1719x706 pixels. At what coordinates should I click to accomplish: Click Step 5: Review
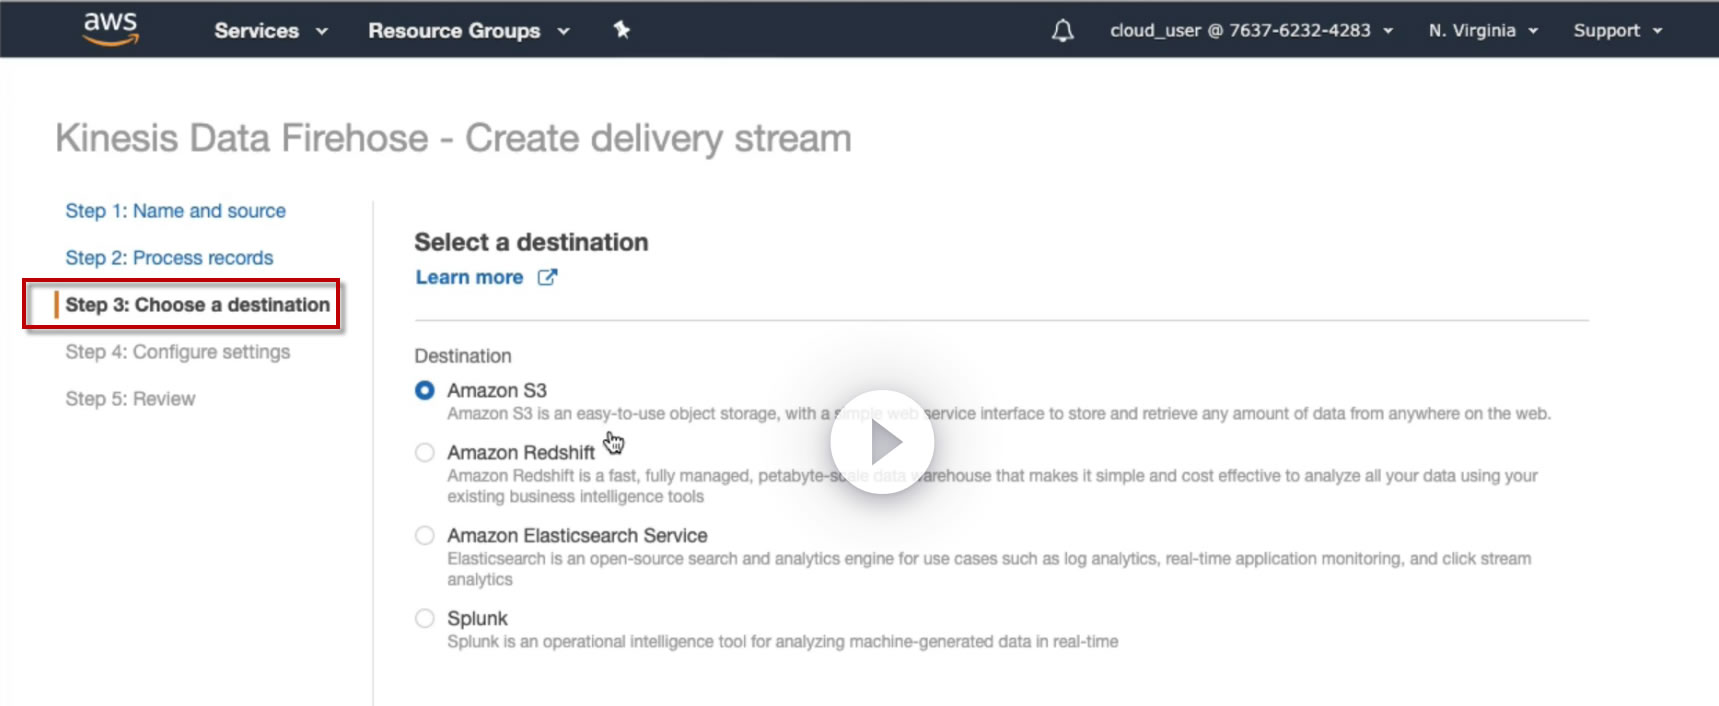click(x=130, y=399)
